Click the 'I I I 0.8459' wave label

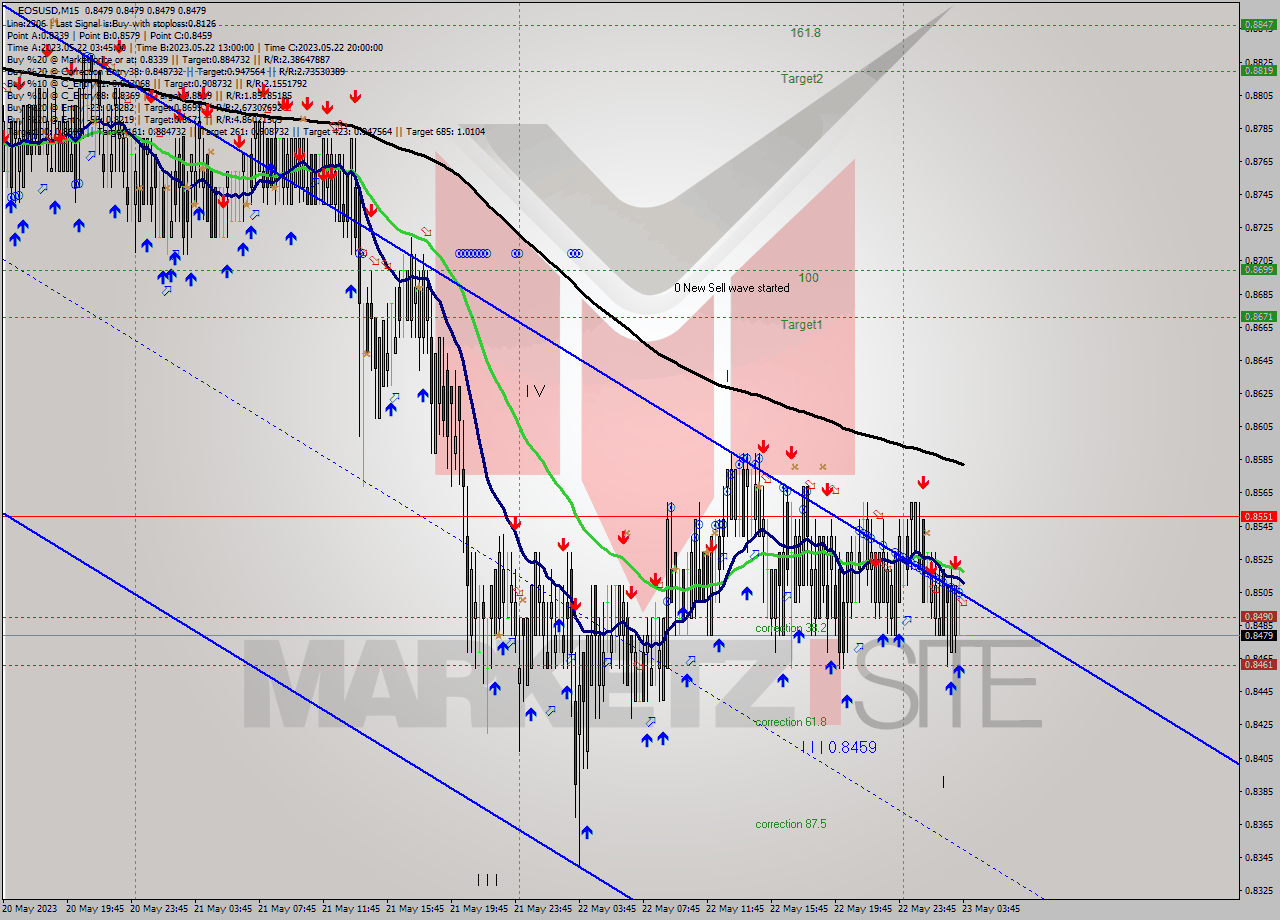pos(839,747)
